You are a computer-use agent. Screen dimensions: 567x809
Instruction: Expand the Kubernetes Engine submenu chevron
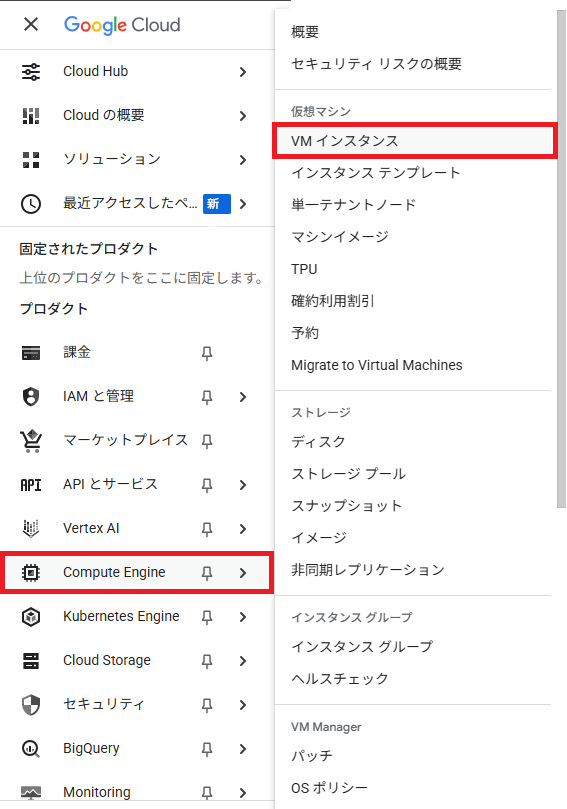tap(243, 617)
